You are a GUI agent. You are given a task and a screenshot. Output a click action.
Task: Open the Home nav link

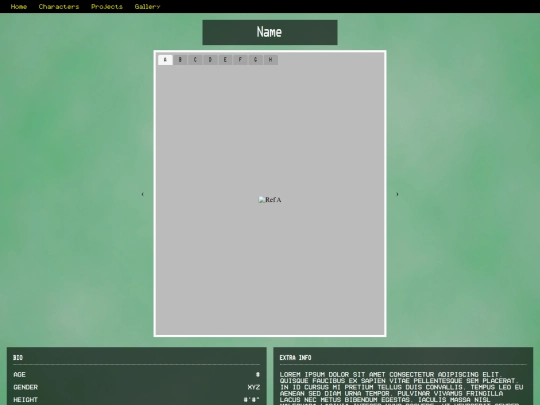[x=19, y=7]
